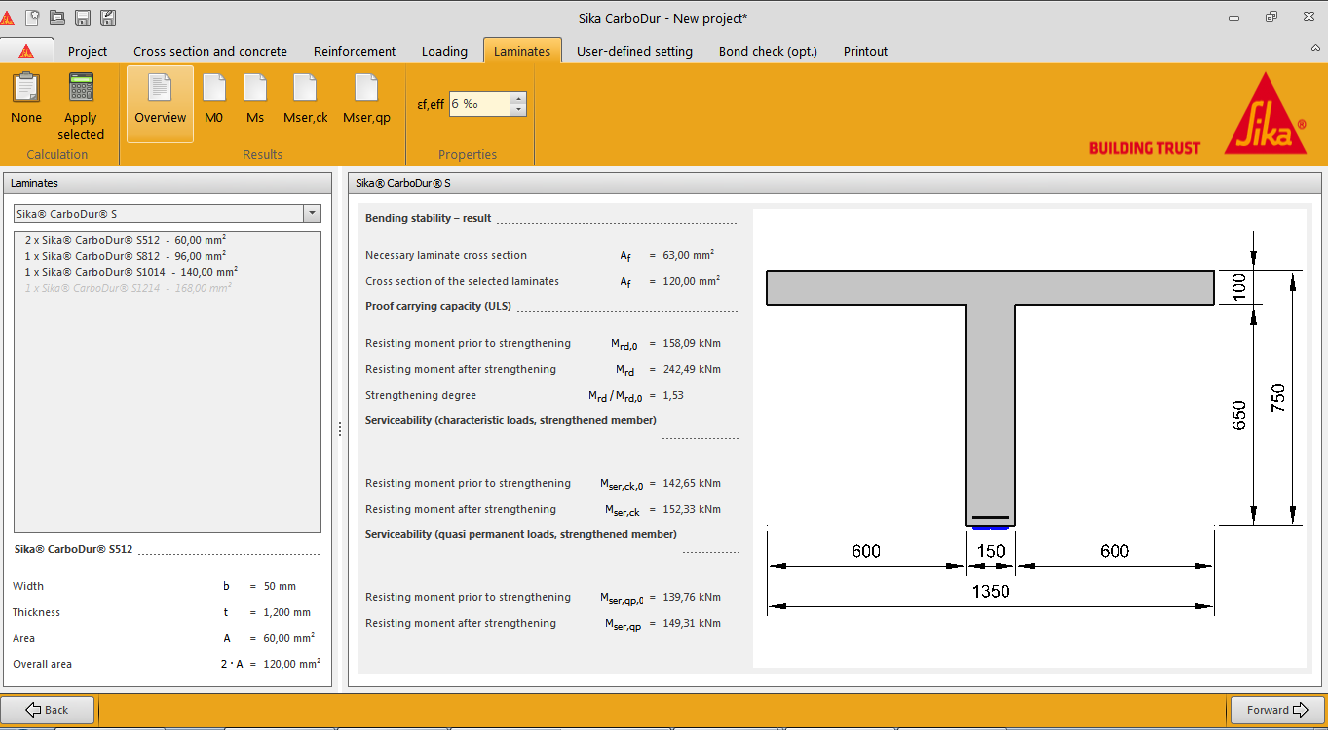
Task: Select the Laminates tab
Action: coord(522,51)
